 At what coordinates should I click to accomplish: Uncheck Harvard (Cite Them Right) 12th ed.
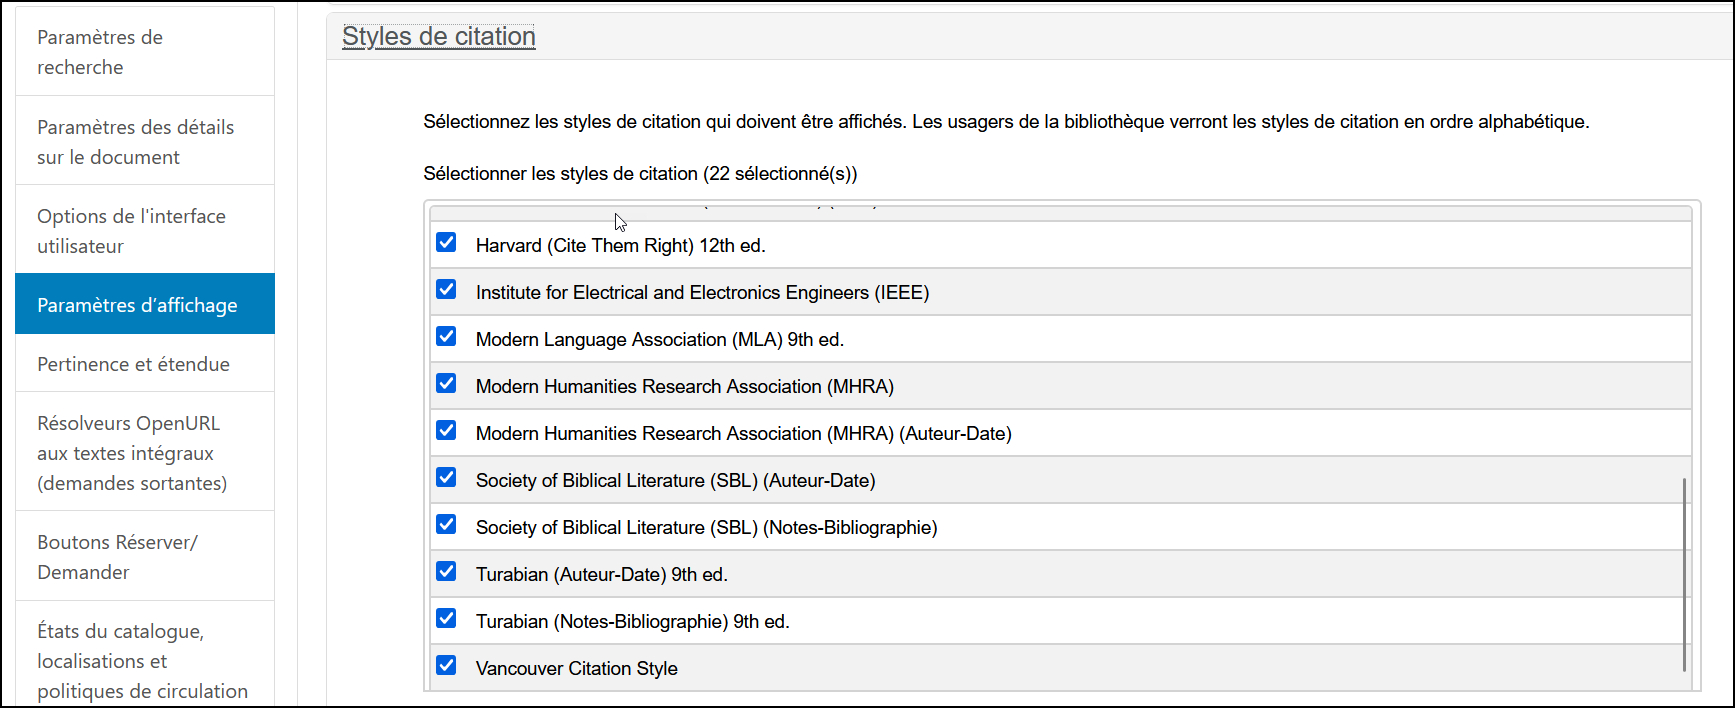coord(446,242)
